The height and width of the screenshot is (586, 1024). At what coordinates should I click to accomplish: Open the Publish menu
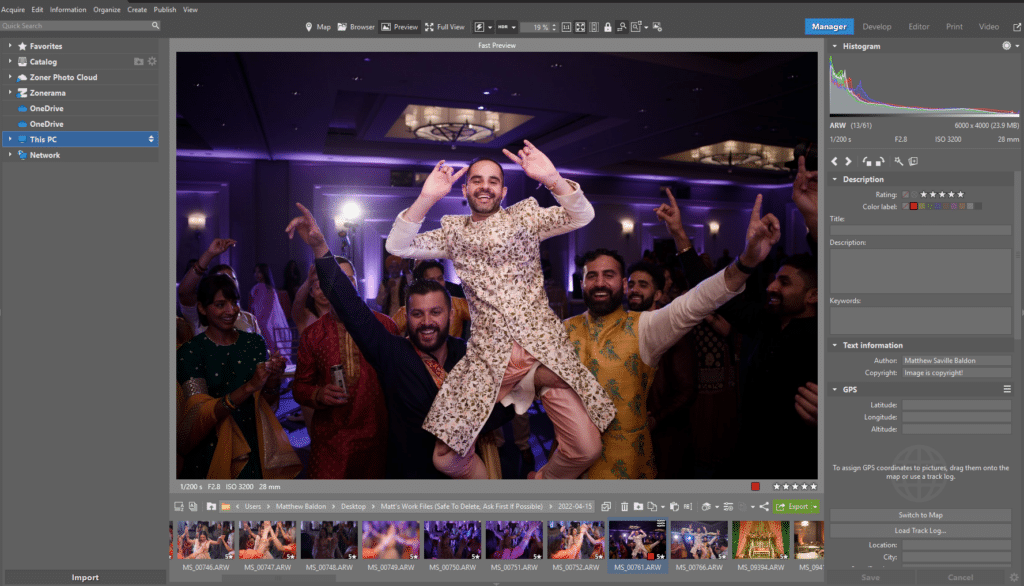point(165,10)
